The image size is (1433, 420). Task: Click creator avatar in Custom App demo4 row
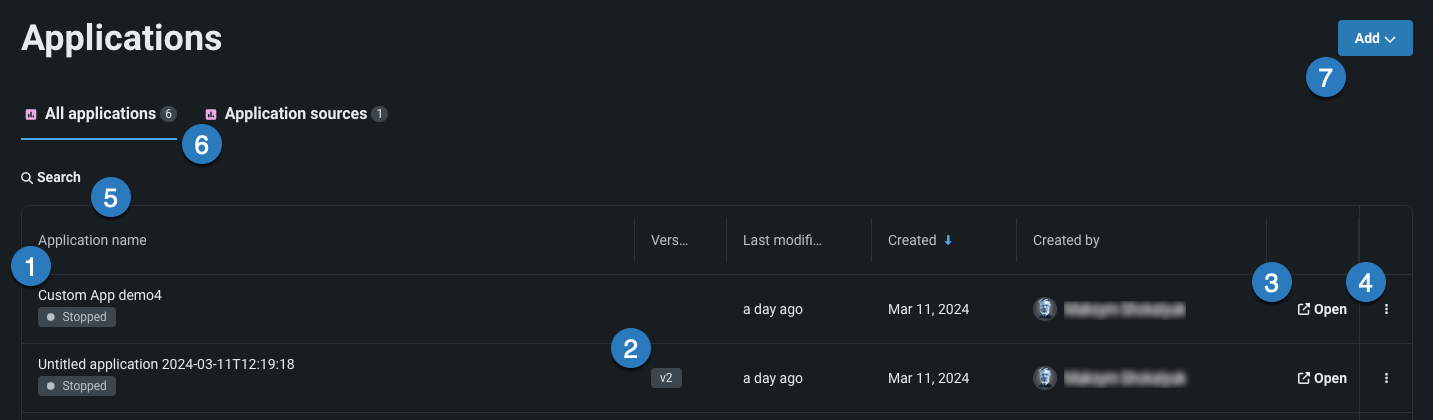point(1044,309)
